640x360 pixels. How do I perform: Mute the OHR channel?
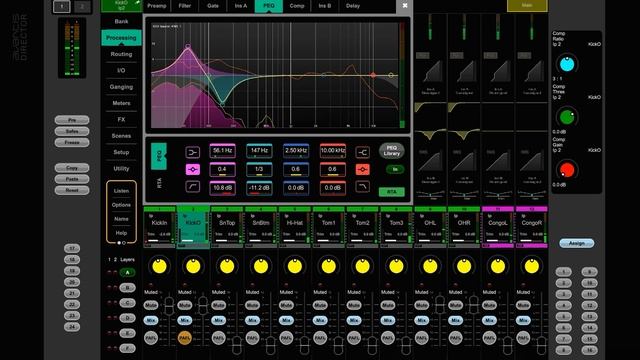point(456,305)
